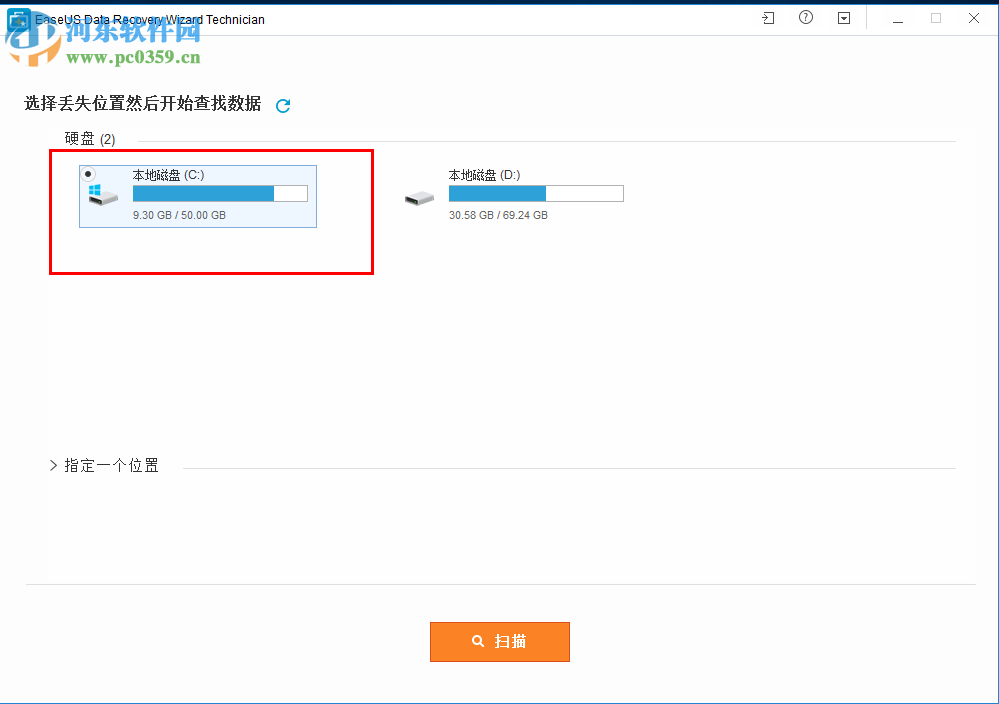Click the refresh icon beside the heading
This screenshot has width=999, height=704.
pos(283,104)
